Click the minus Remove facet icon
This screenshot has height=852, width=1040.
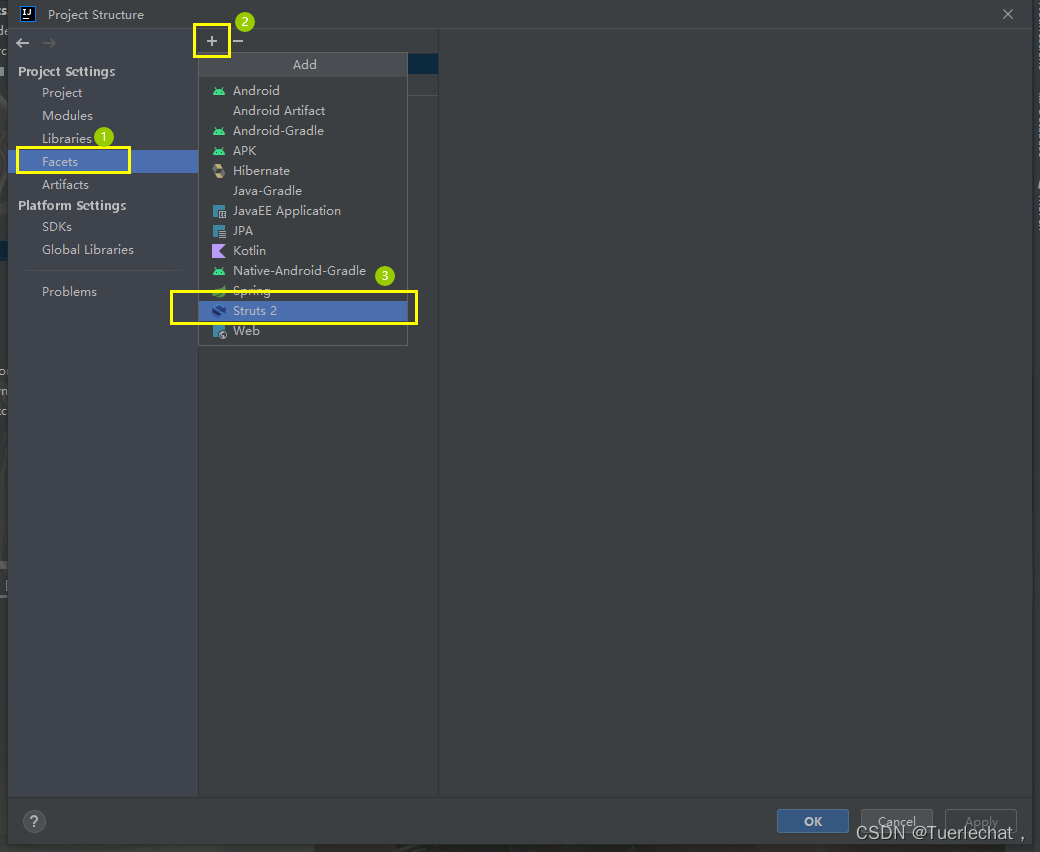(237, 41)
